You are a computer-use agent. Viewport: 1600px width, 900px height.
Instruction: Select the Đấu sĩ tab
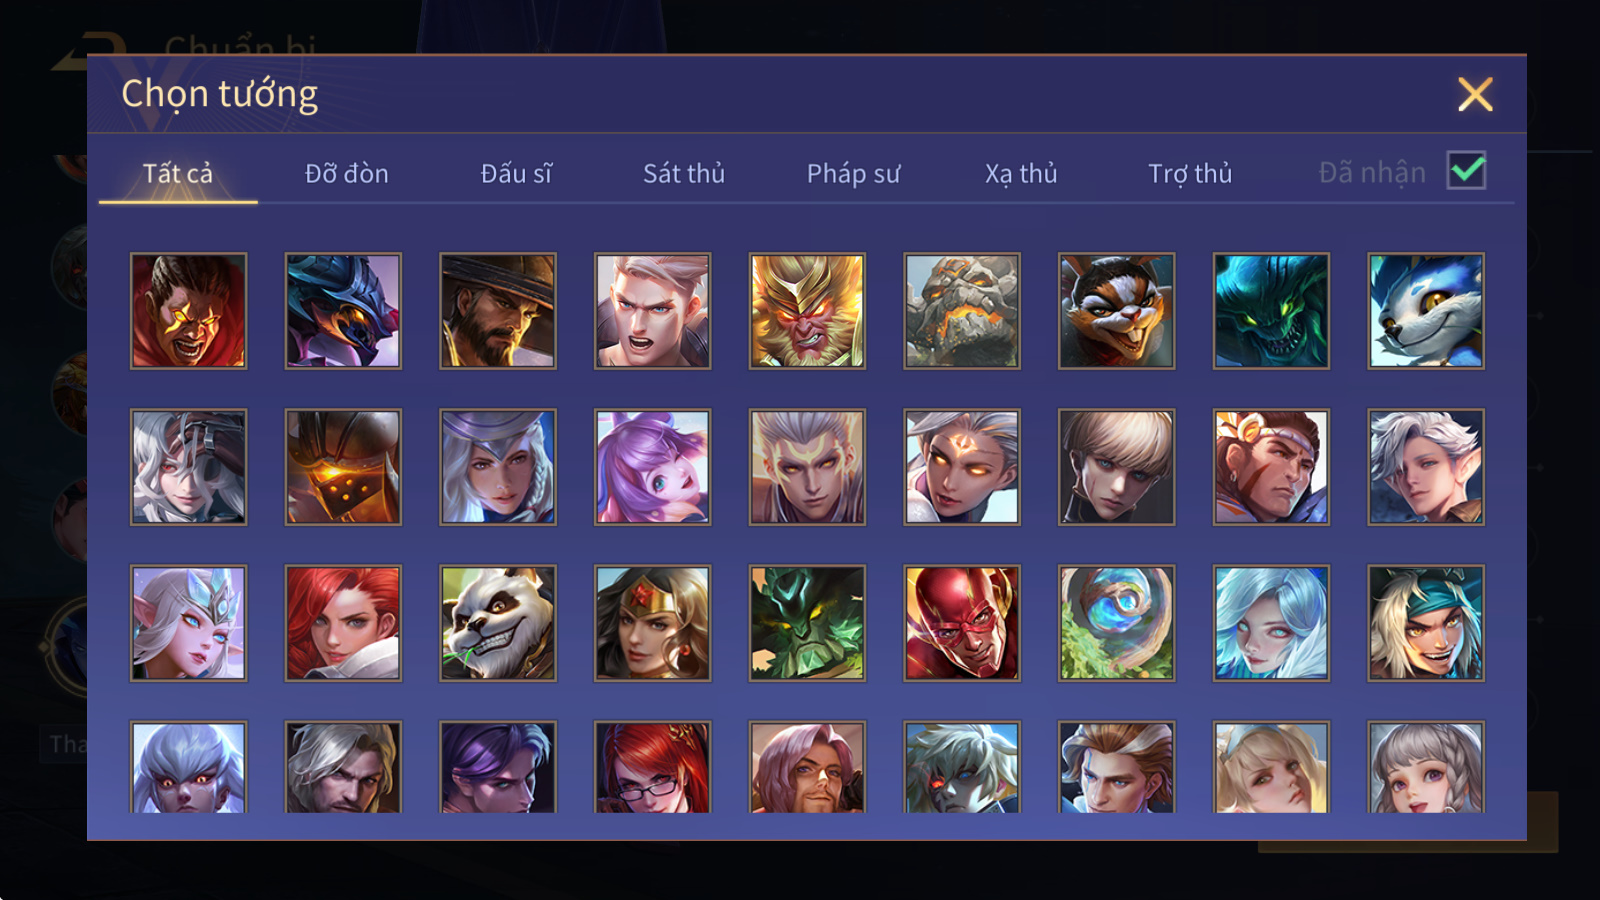click(x=516, y=174)
